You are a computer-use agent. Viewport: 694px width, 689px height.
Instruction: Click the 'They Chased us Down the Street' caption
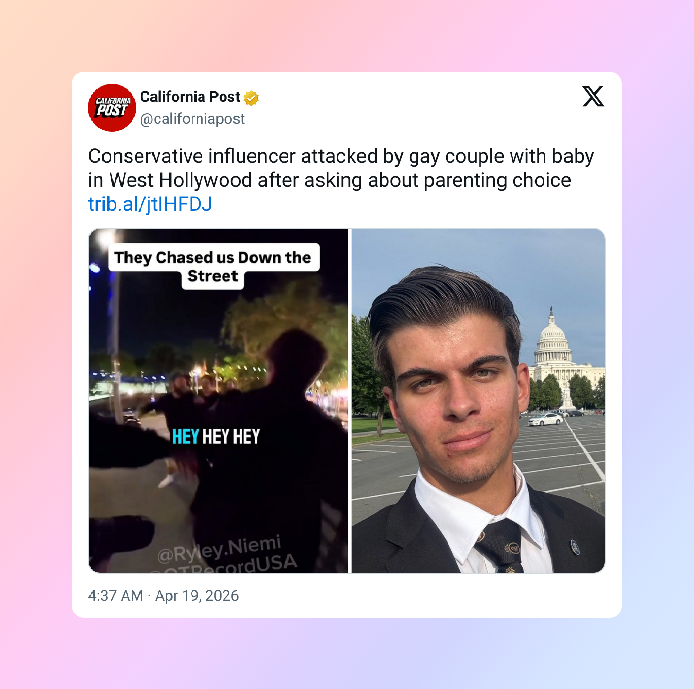point(213,266)
